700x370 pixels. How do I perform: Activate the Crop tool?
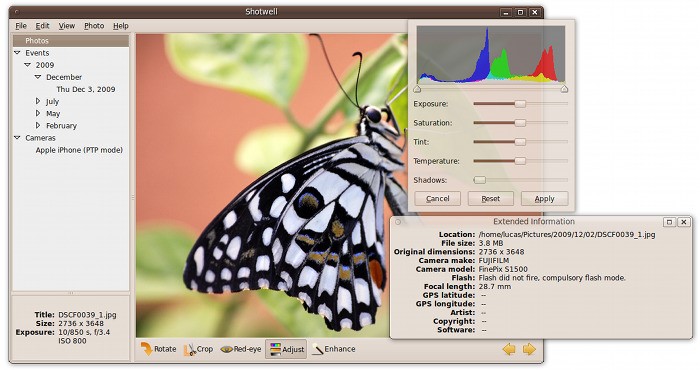pyautogui.click(x=199, y=349)
